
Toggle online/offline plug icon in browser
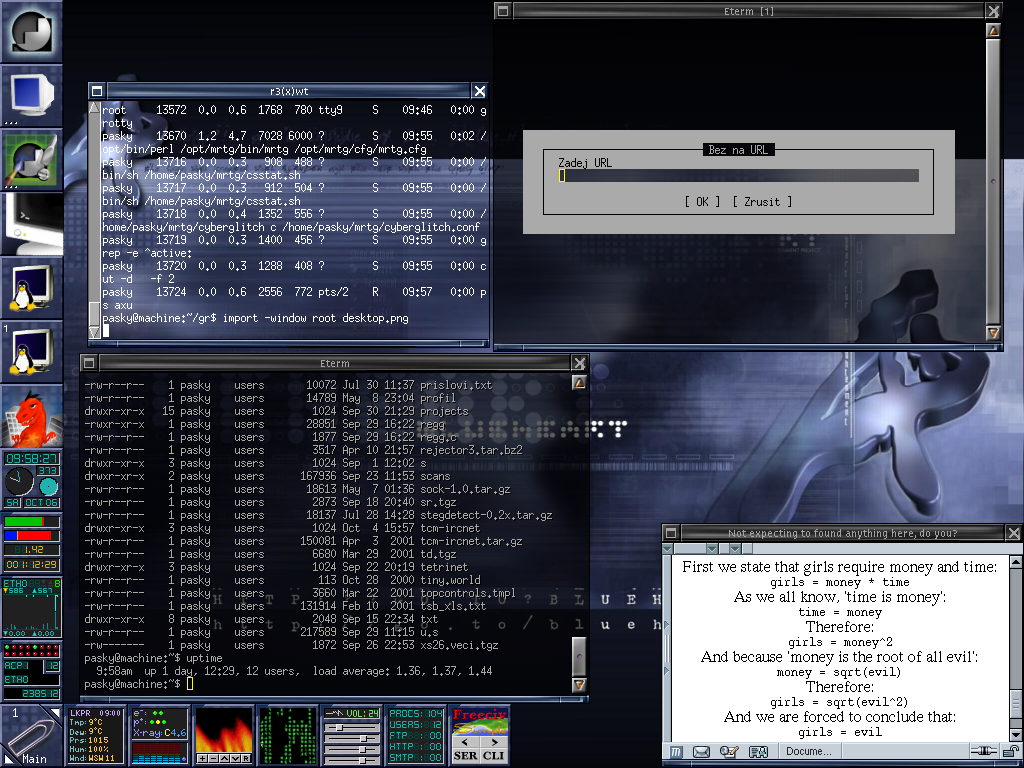coord(983,752)
